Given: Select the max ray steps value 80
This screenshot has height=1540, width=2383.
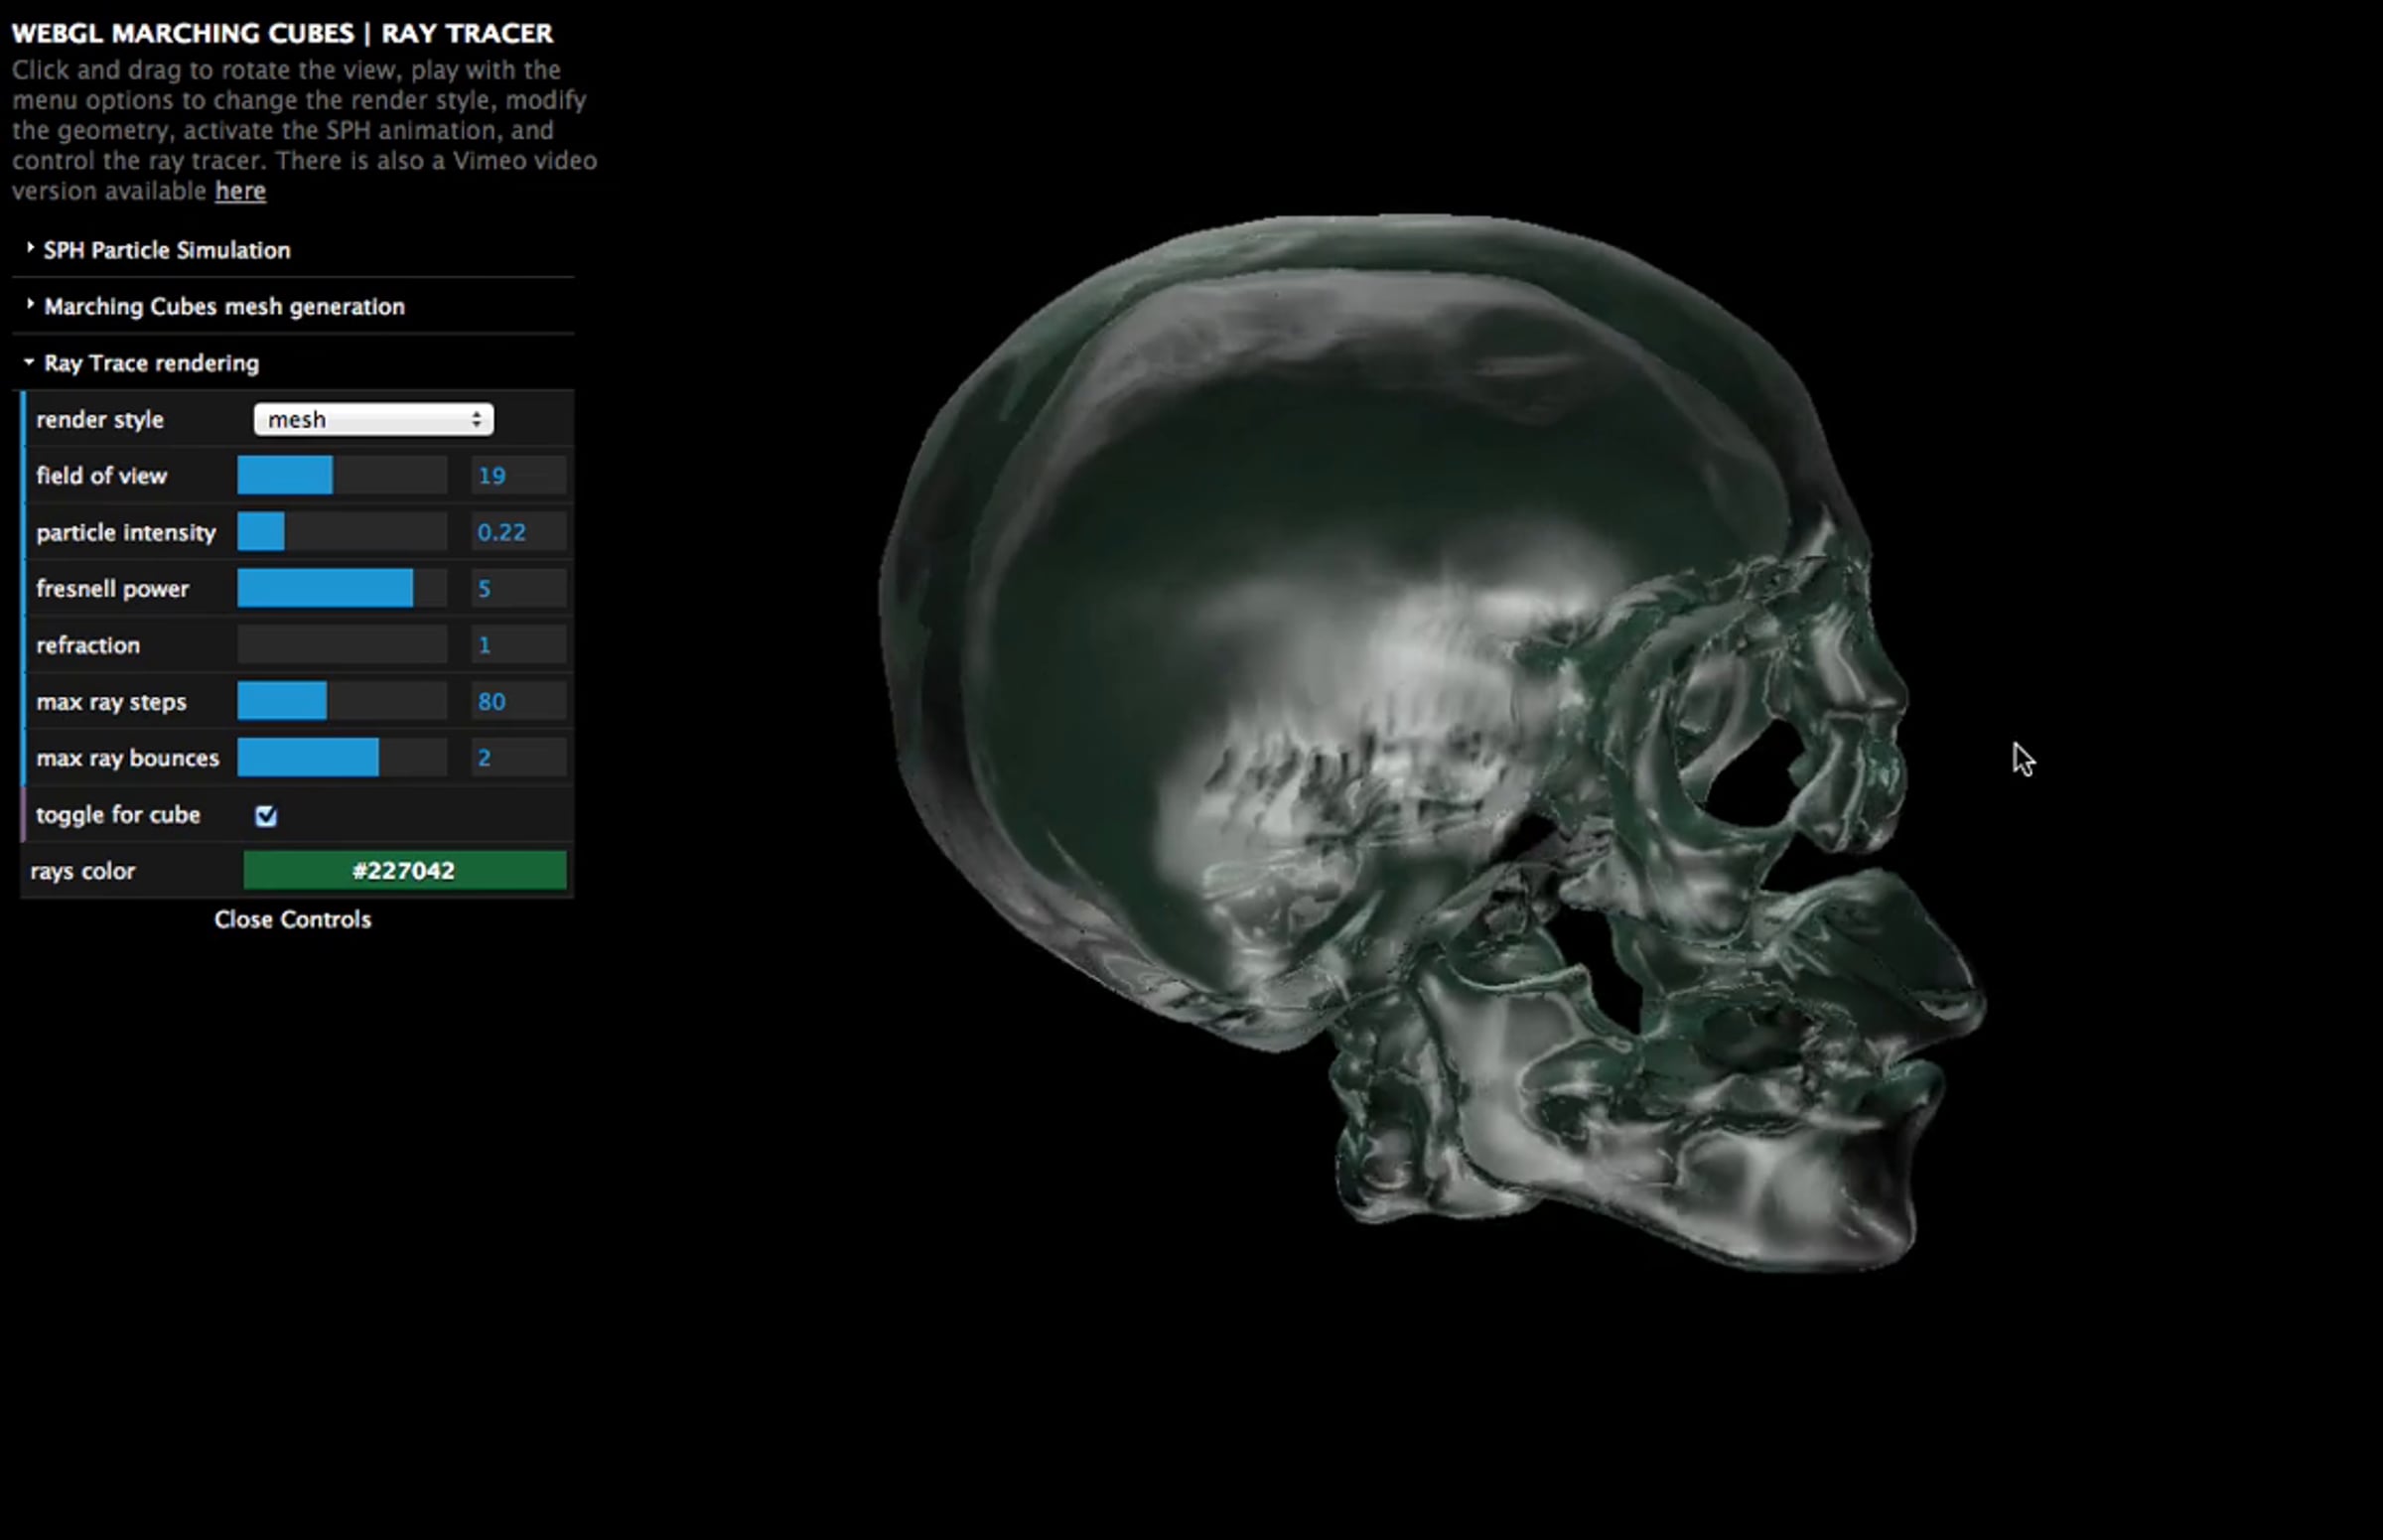Looking at the screenshot, I should pos(518,701).
